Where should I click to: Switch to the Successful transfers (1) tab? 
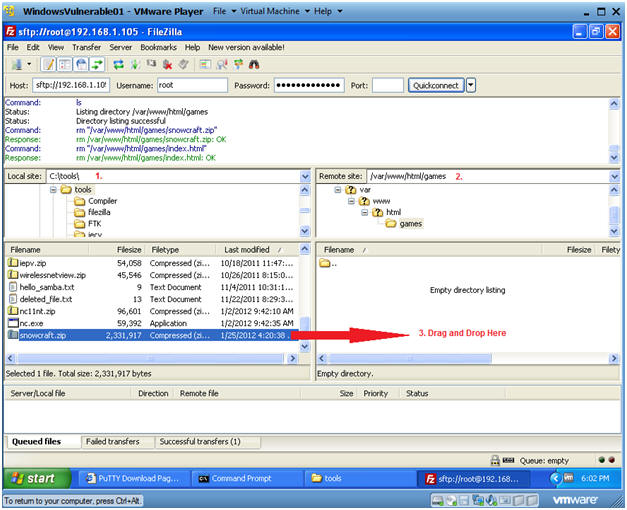pos(208,442)
